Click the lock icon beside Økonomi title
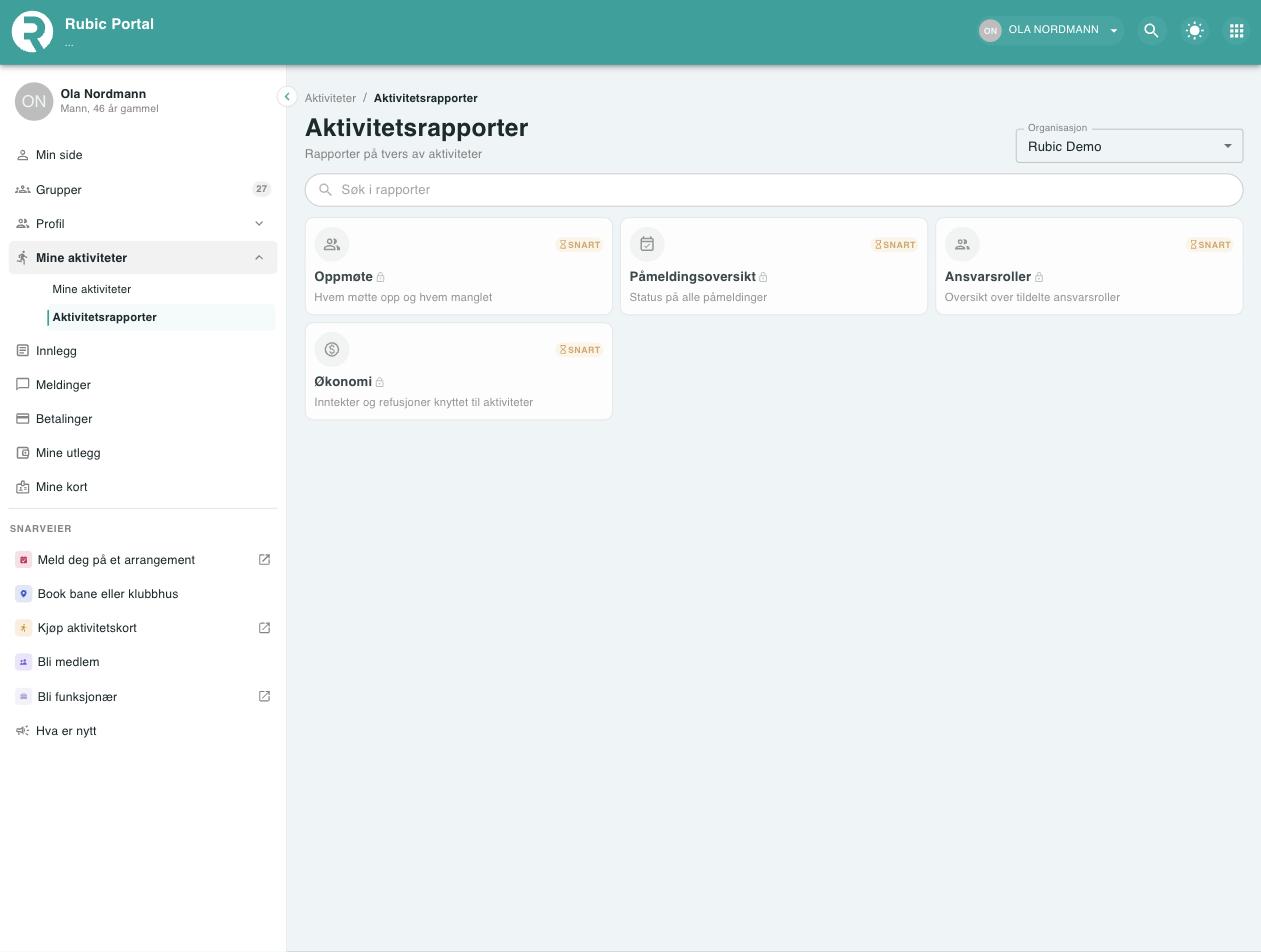The height and width of the screenshot is (952, 1261). (380, 382)
